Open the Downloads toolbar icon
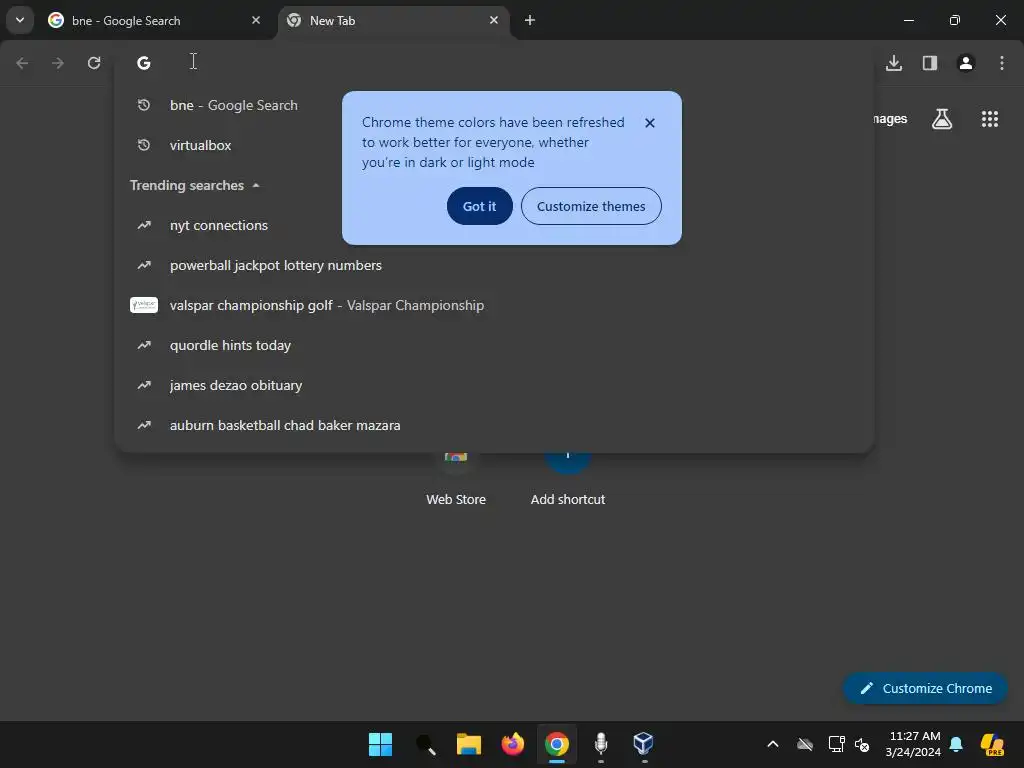Viewport: 1024px width, 768px height. [893, 63]
